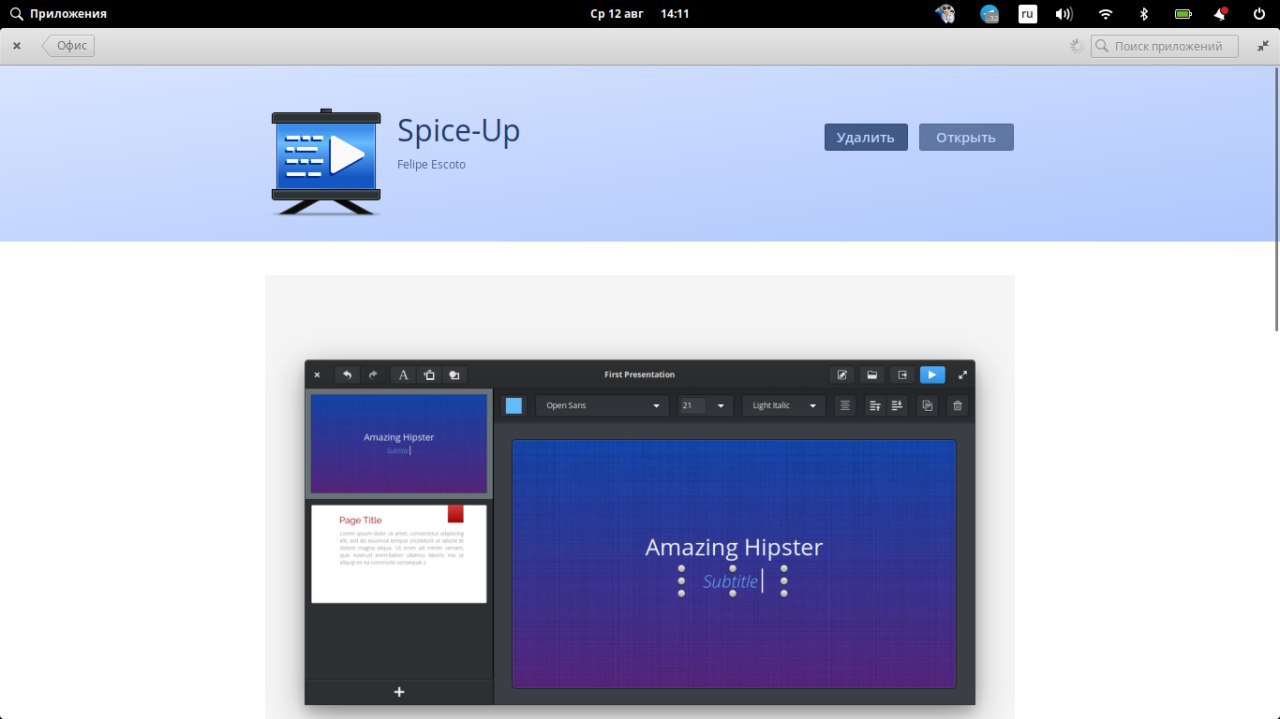Click the blue play presentation button in preview
The image size is (1280, 719).
pyautogui.click(x=932, y=375)
